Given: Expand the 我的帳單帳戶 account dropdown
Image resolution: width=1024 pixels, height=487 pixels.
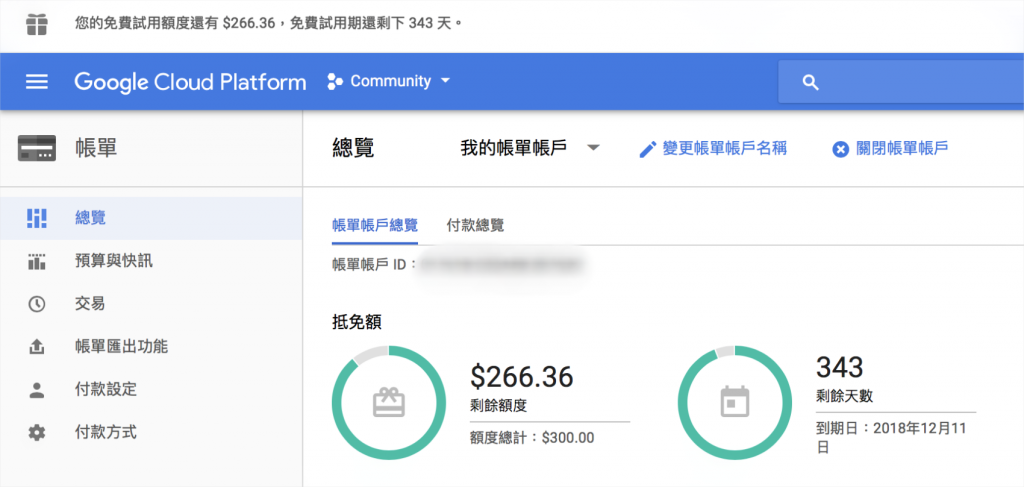Looking at the screenshot, I should [x=530, y=148].
